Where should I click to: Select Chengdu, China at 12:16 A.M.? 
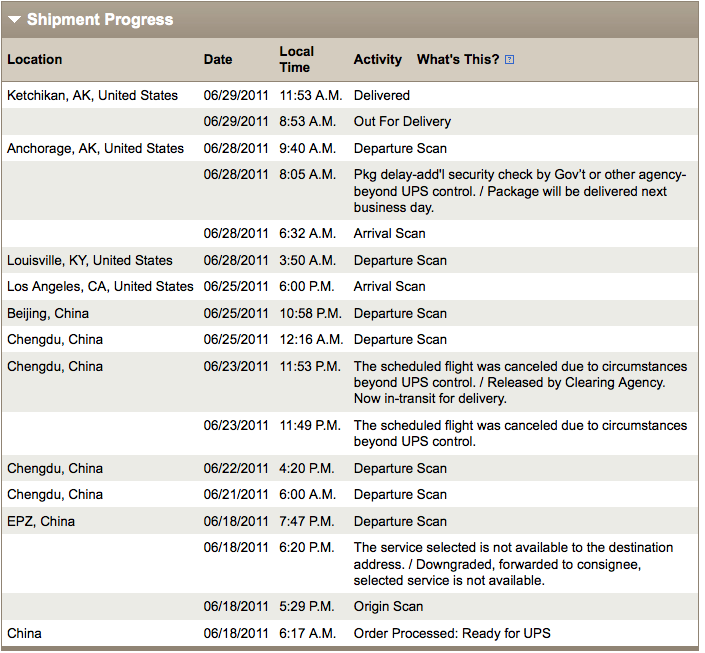pos(55,340)
